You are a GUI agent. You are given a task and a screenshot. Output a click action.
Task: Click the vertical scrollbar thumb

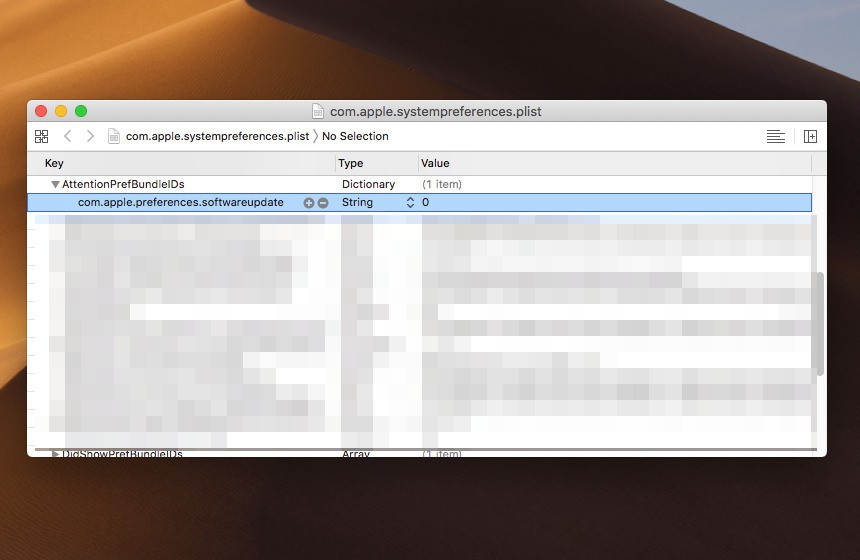(x=820, y=324)
